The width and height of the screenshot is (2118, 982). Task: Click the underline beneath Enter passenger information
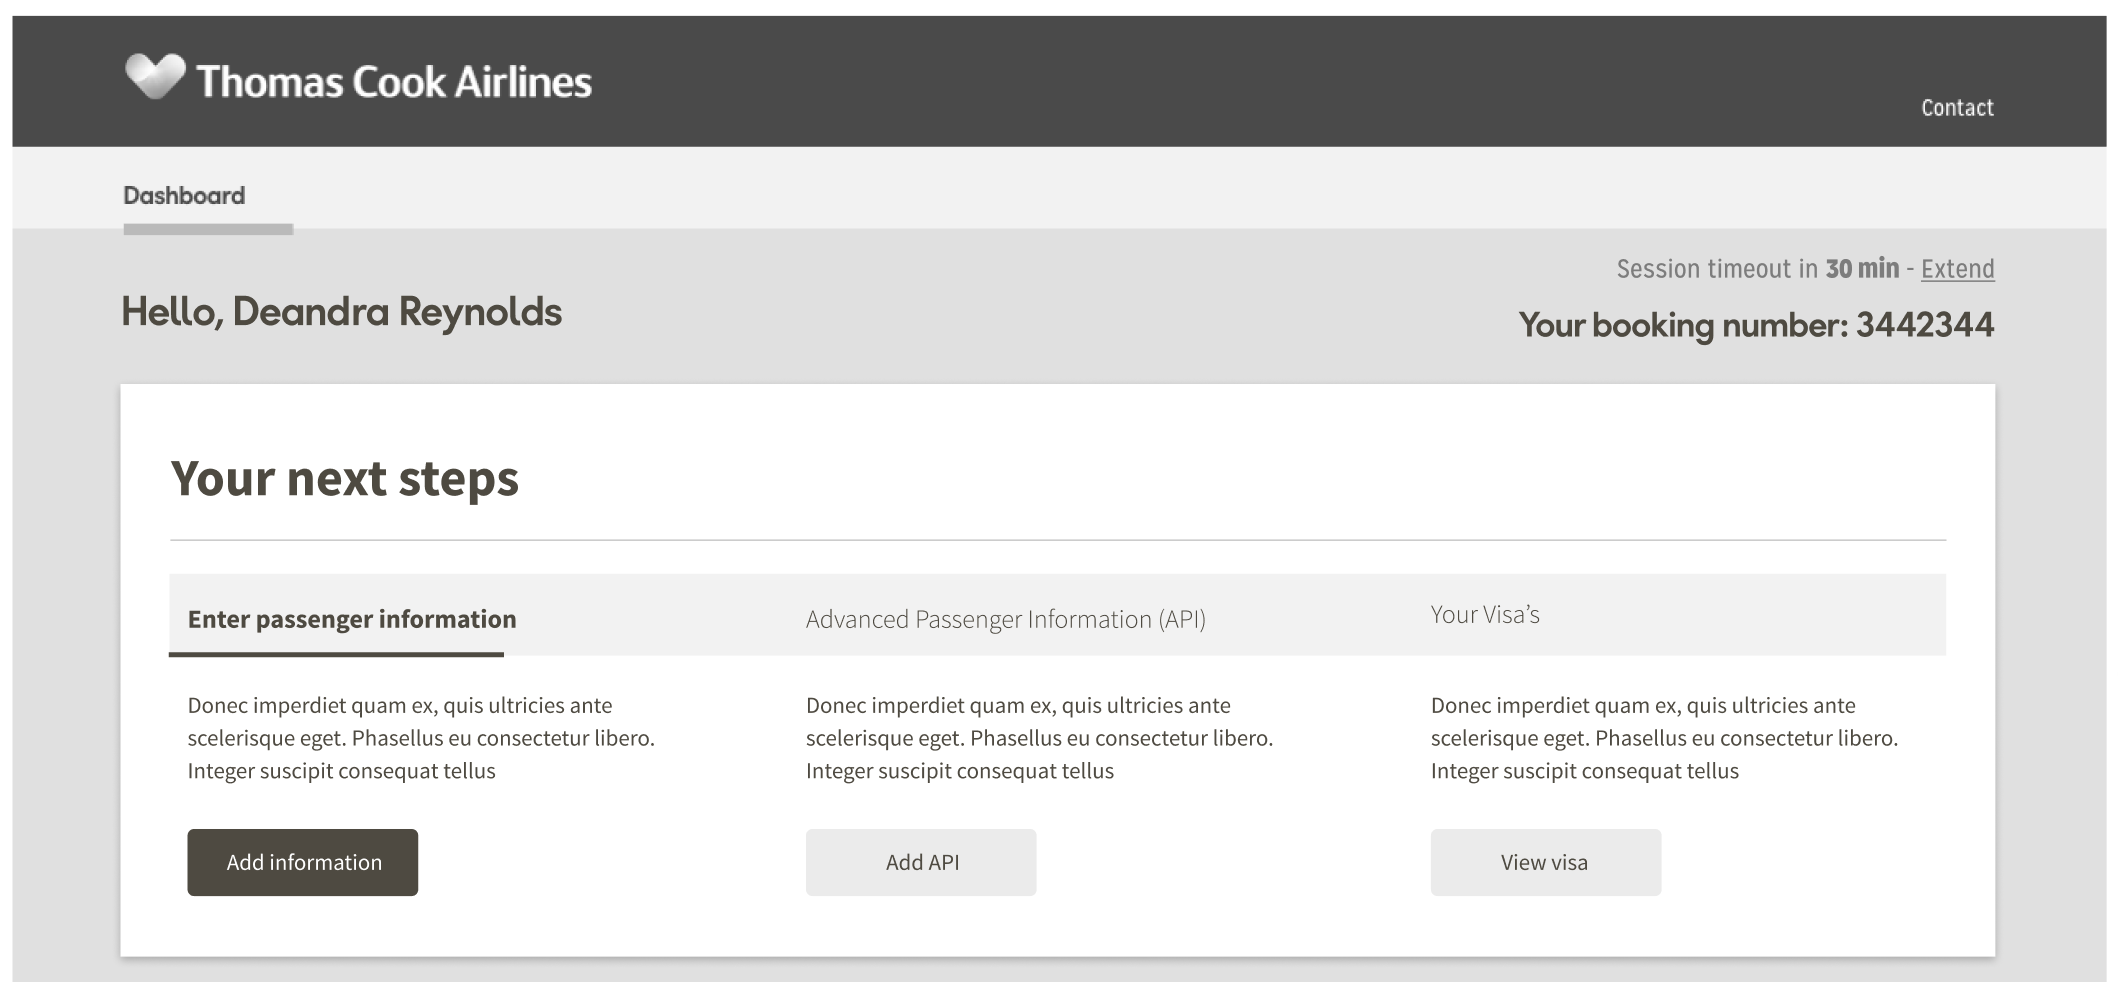point(336,654)
